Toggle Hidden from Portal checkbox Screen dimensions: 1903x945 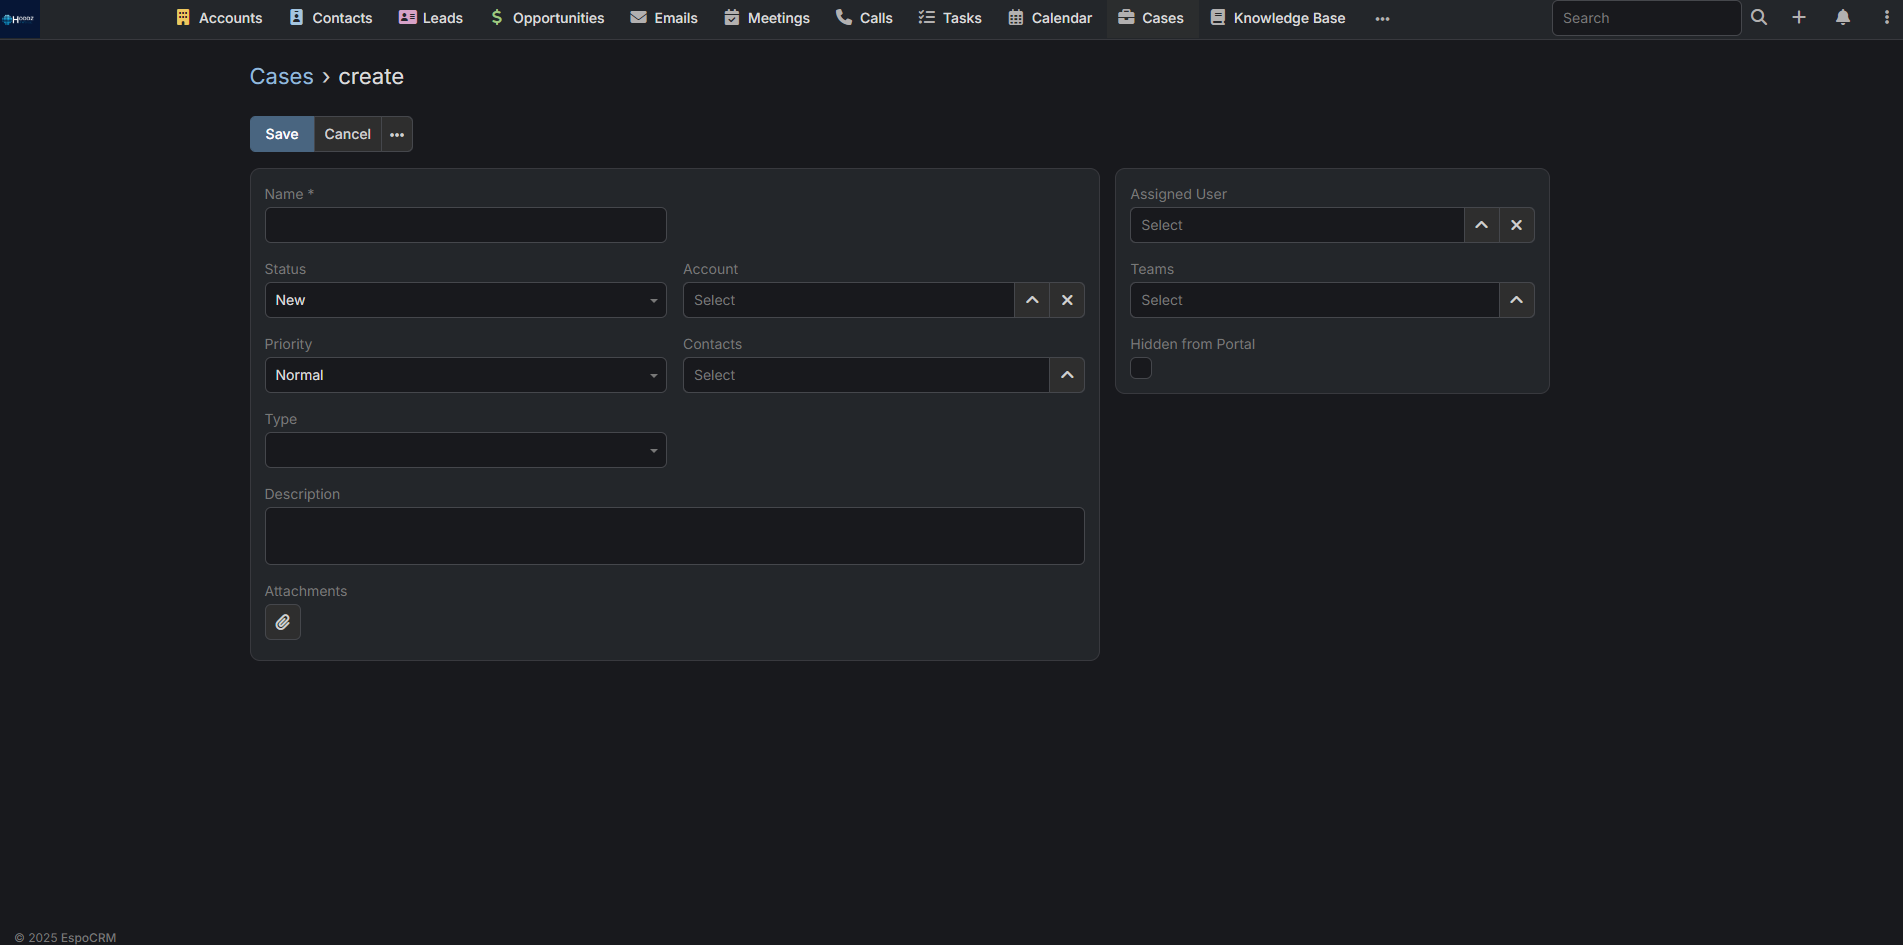[1141, 368]
